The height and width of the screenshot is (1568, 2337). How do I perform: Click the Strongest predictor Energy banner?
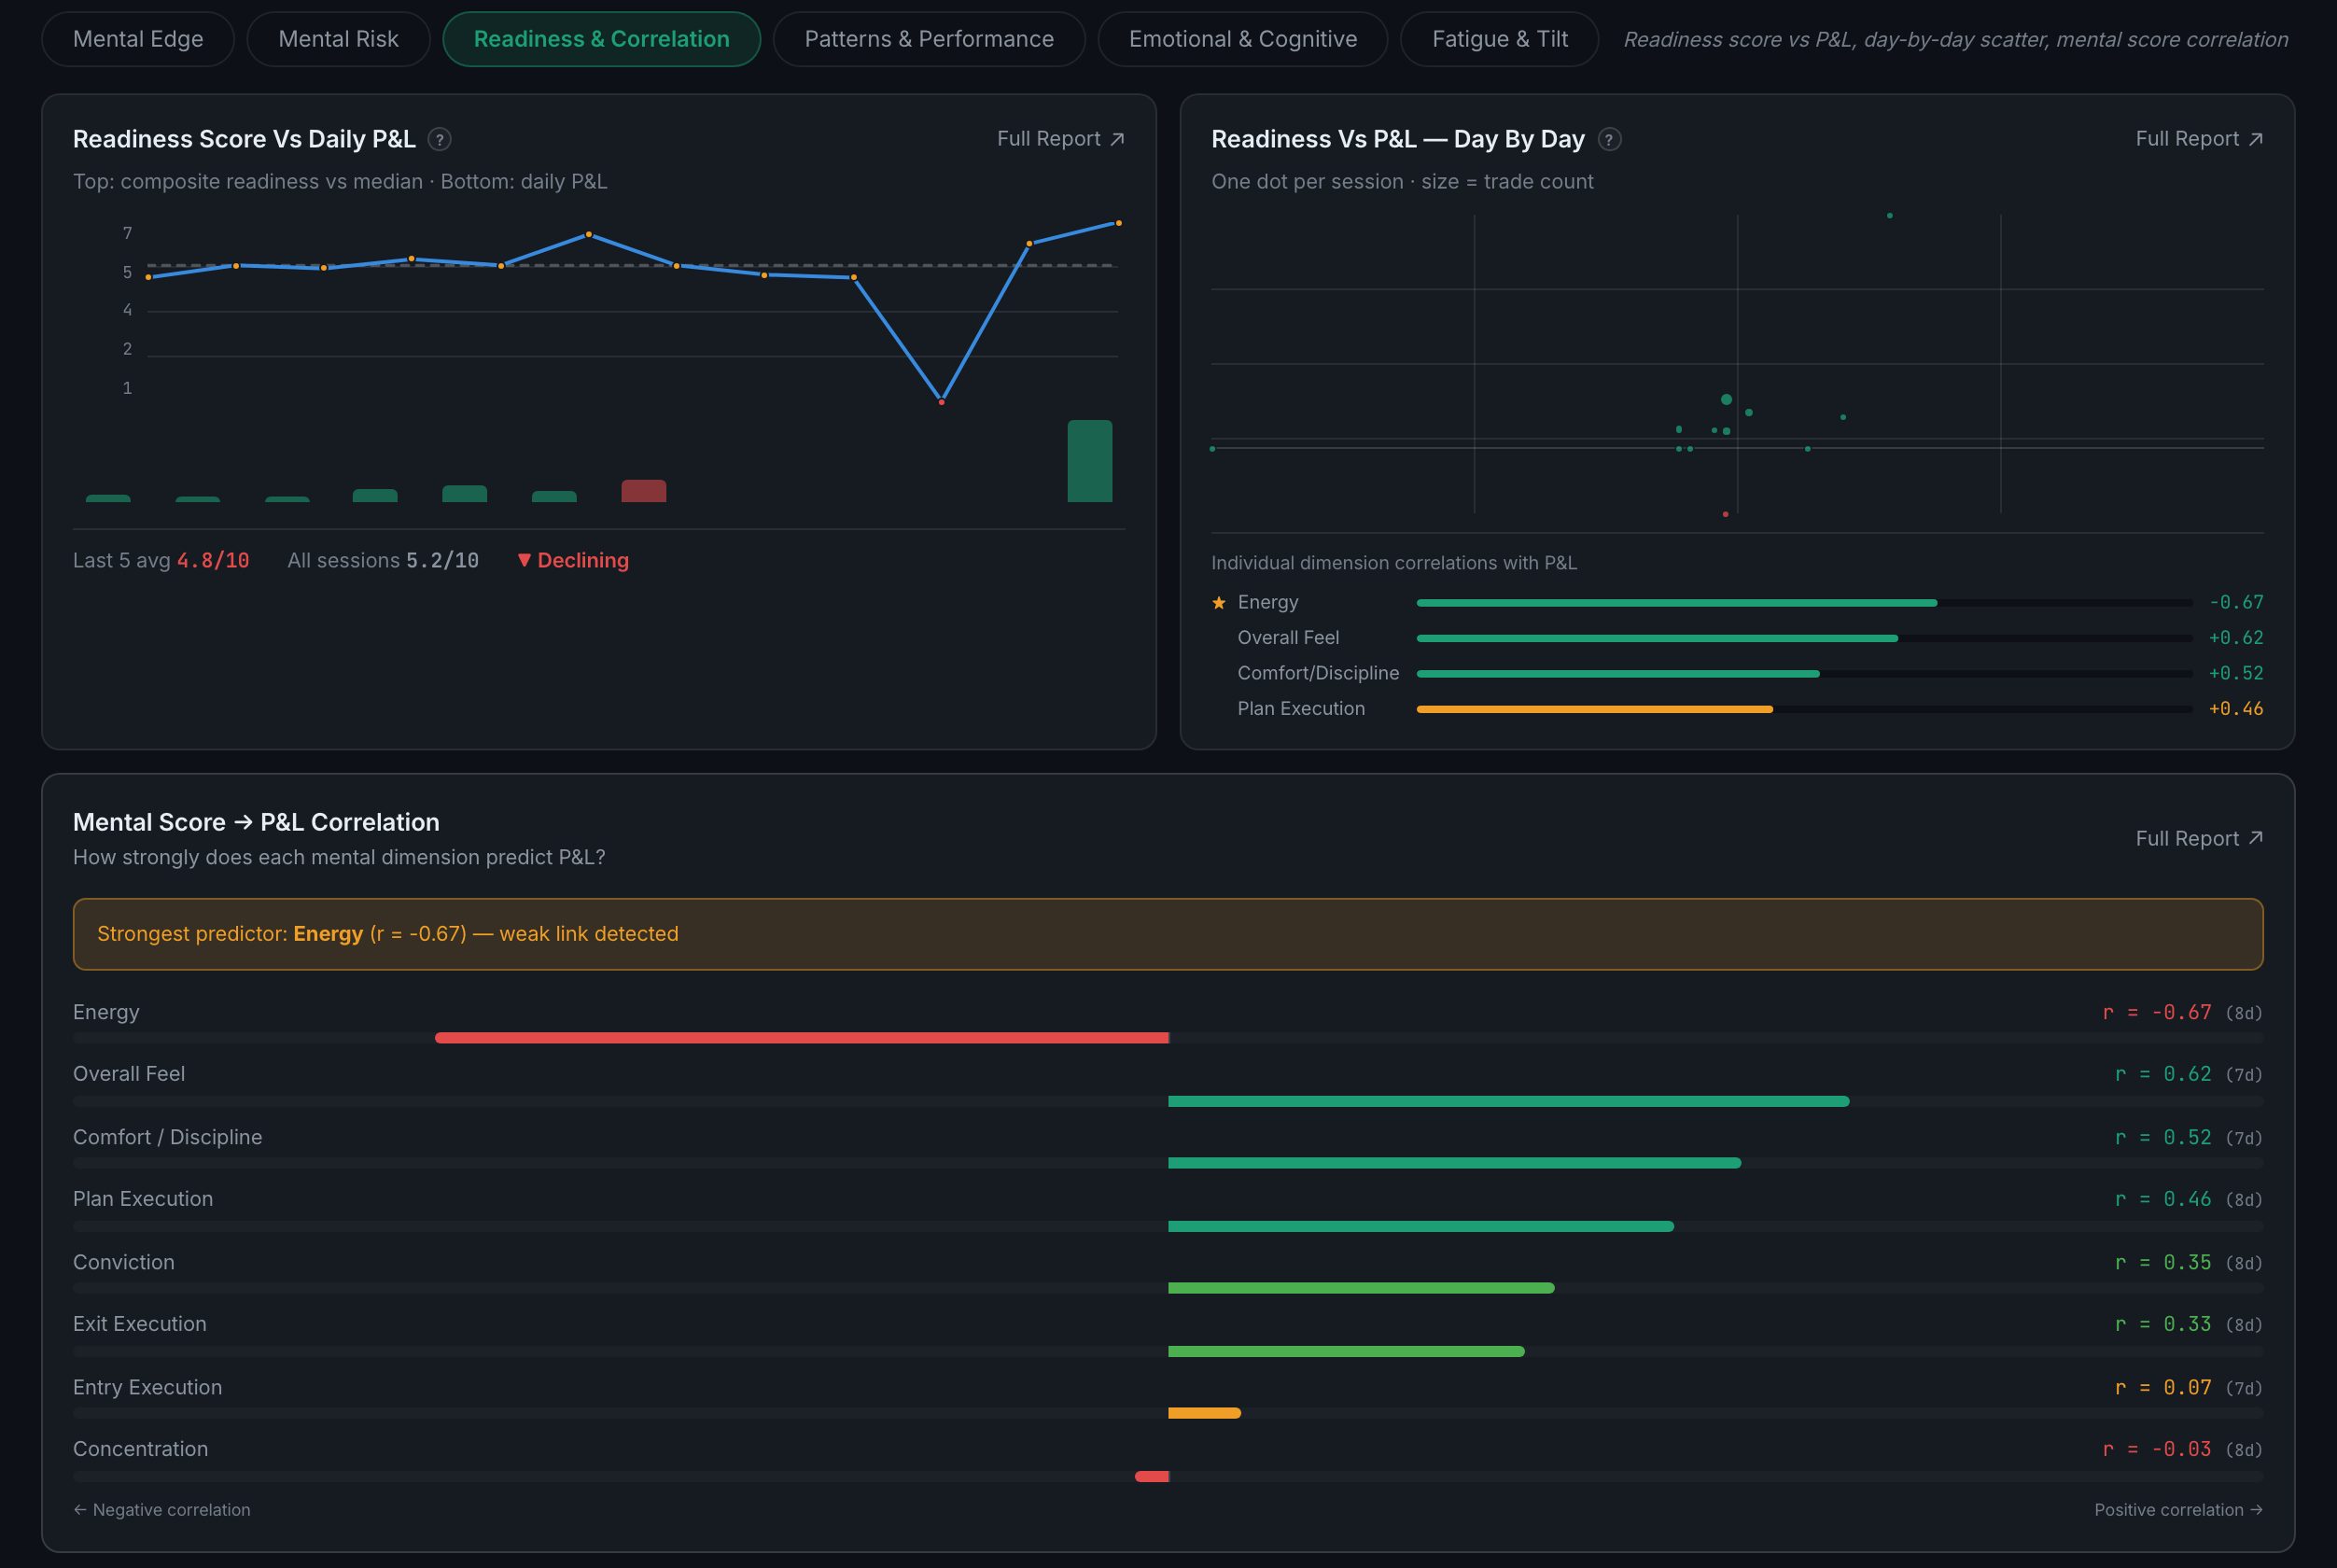[x=1168, y=933]
